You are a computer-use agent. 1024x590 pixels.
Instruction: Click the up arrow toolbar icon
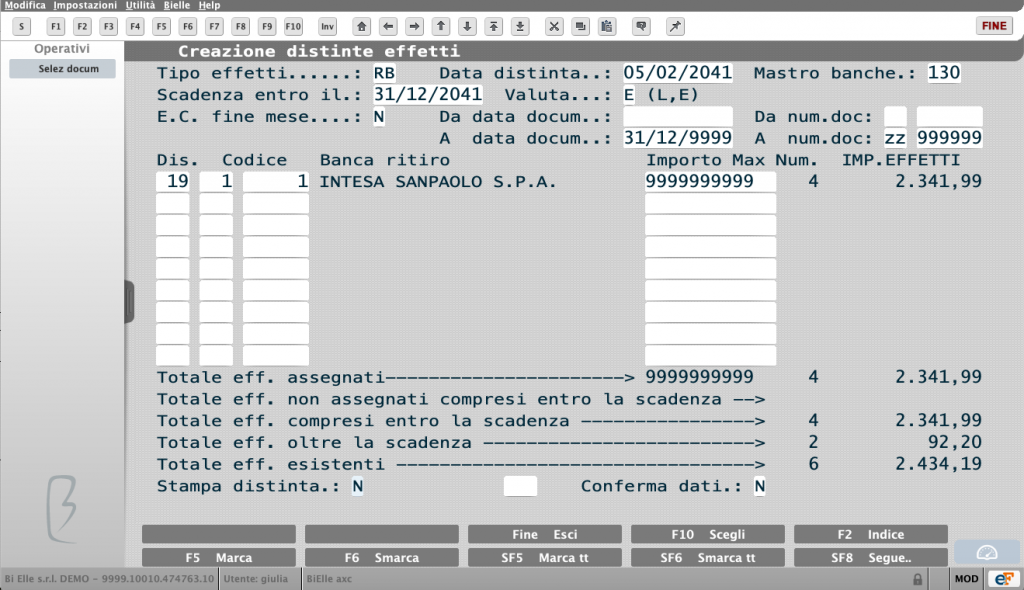(x=441, y=27)
